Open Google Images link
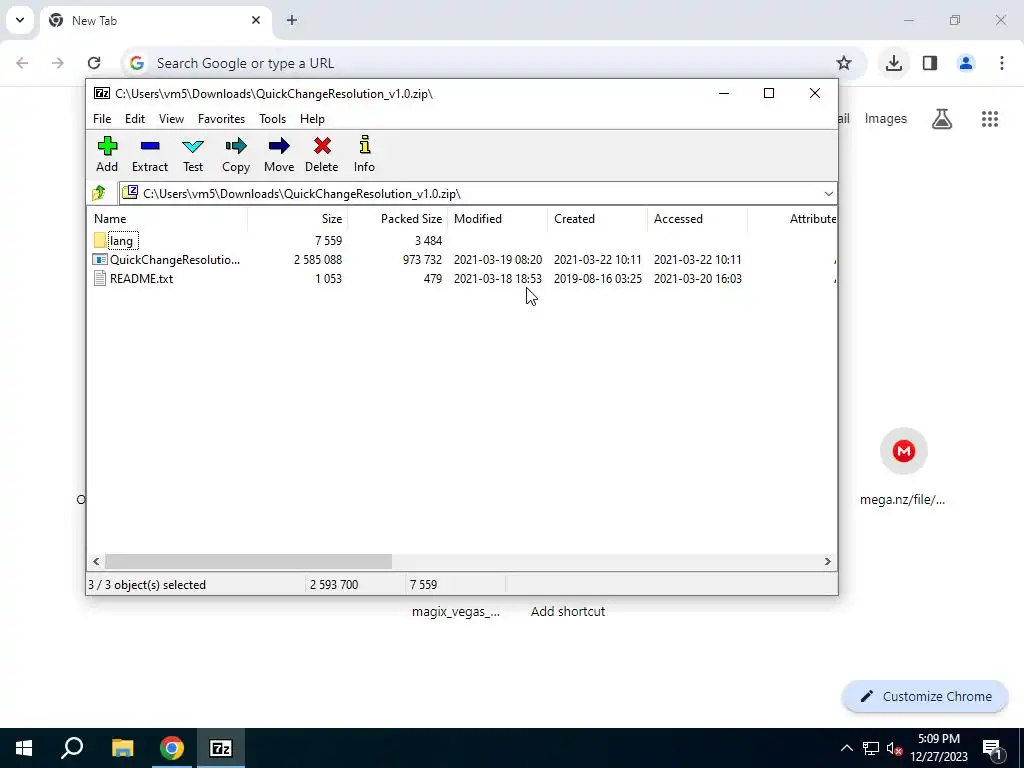Image resolution: width=1024 pixels, height=768 pixels. point(886,119)
